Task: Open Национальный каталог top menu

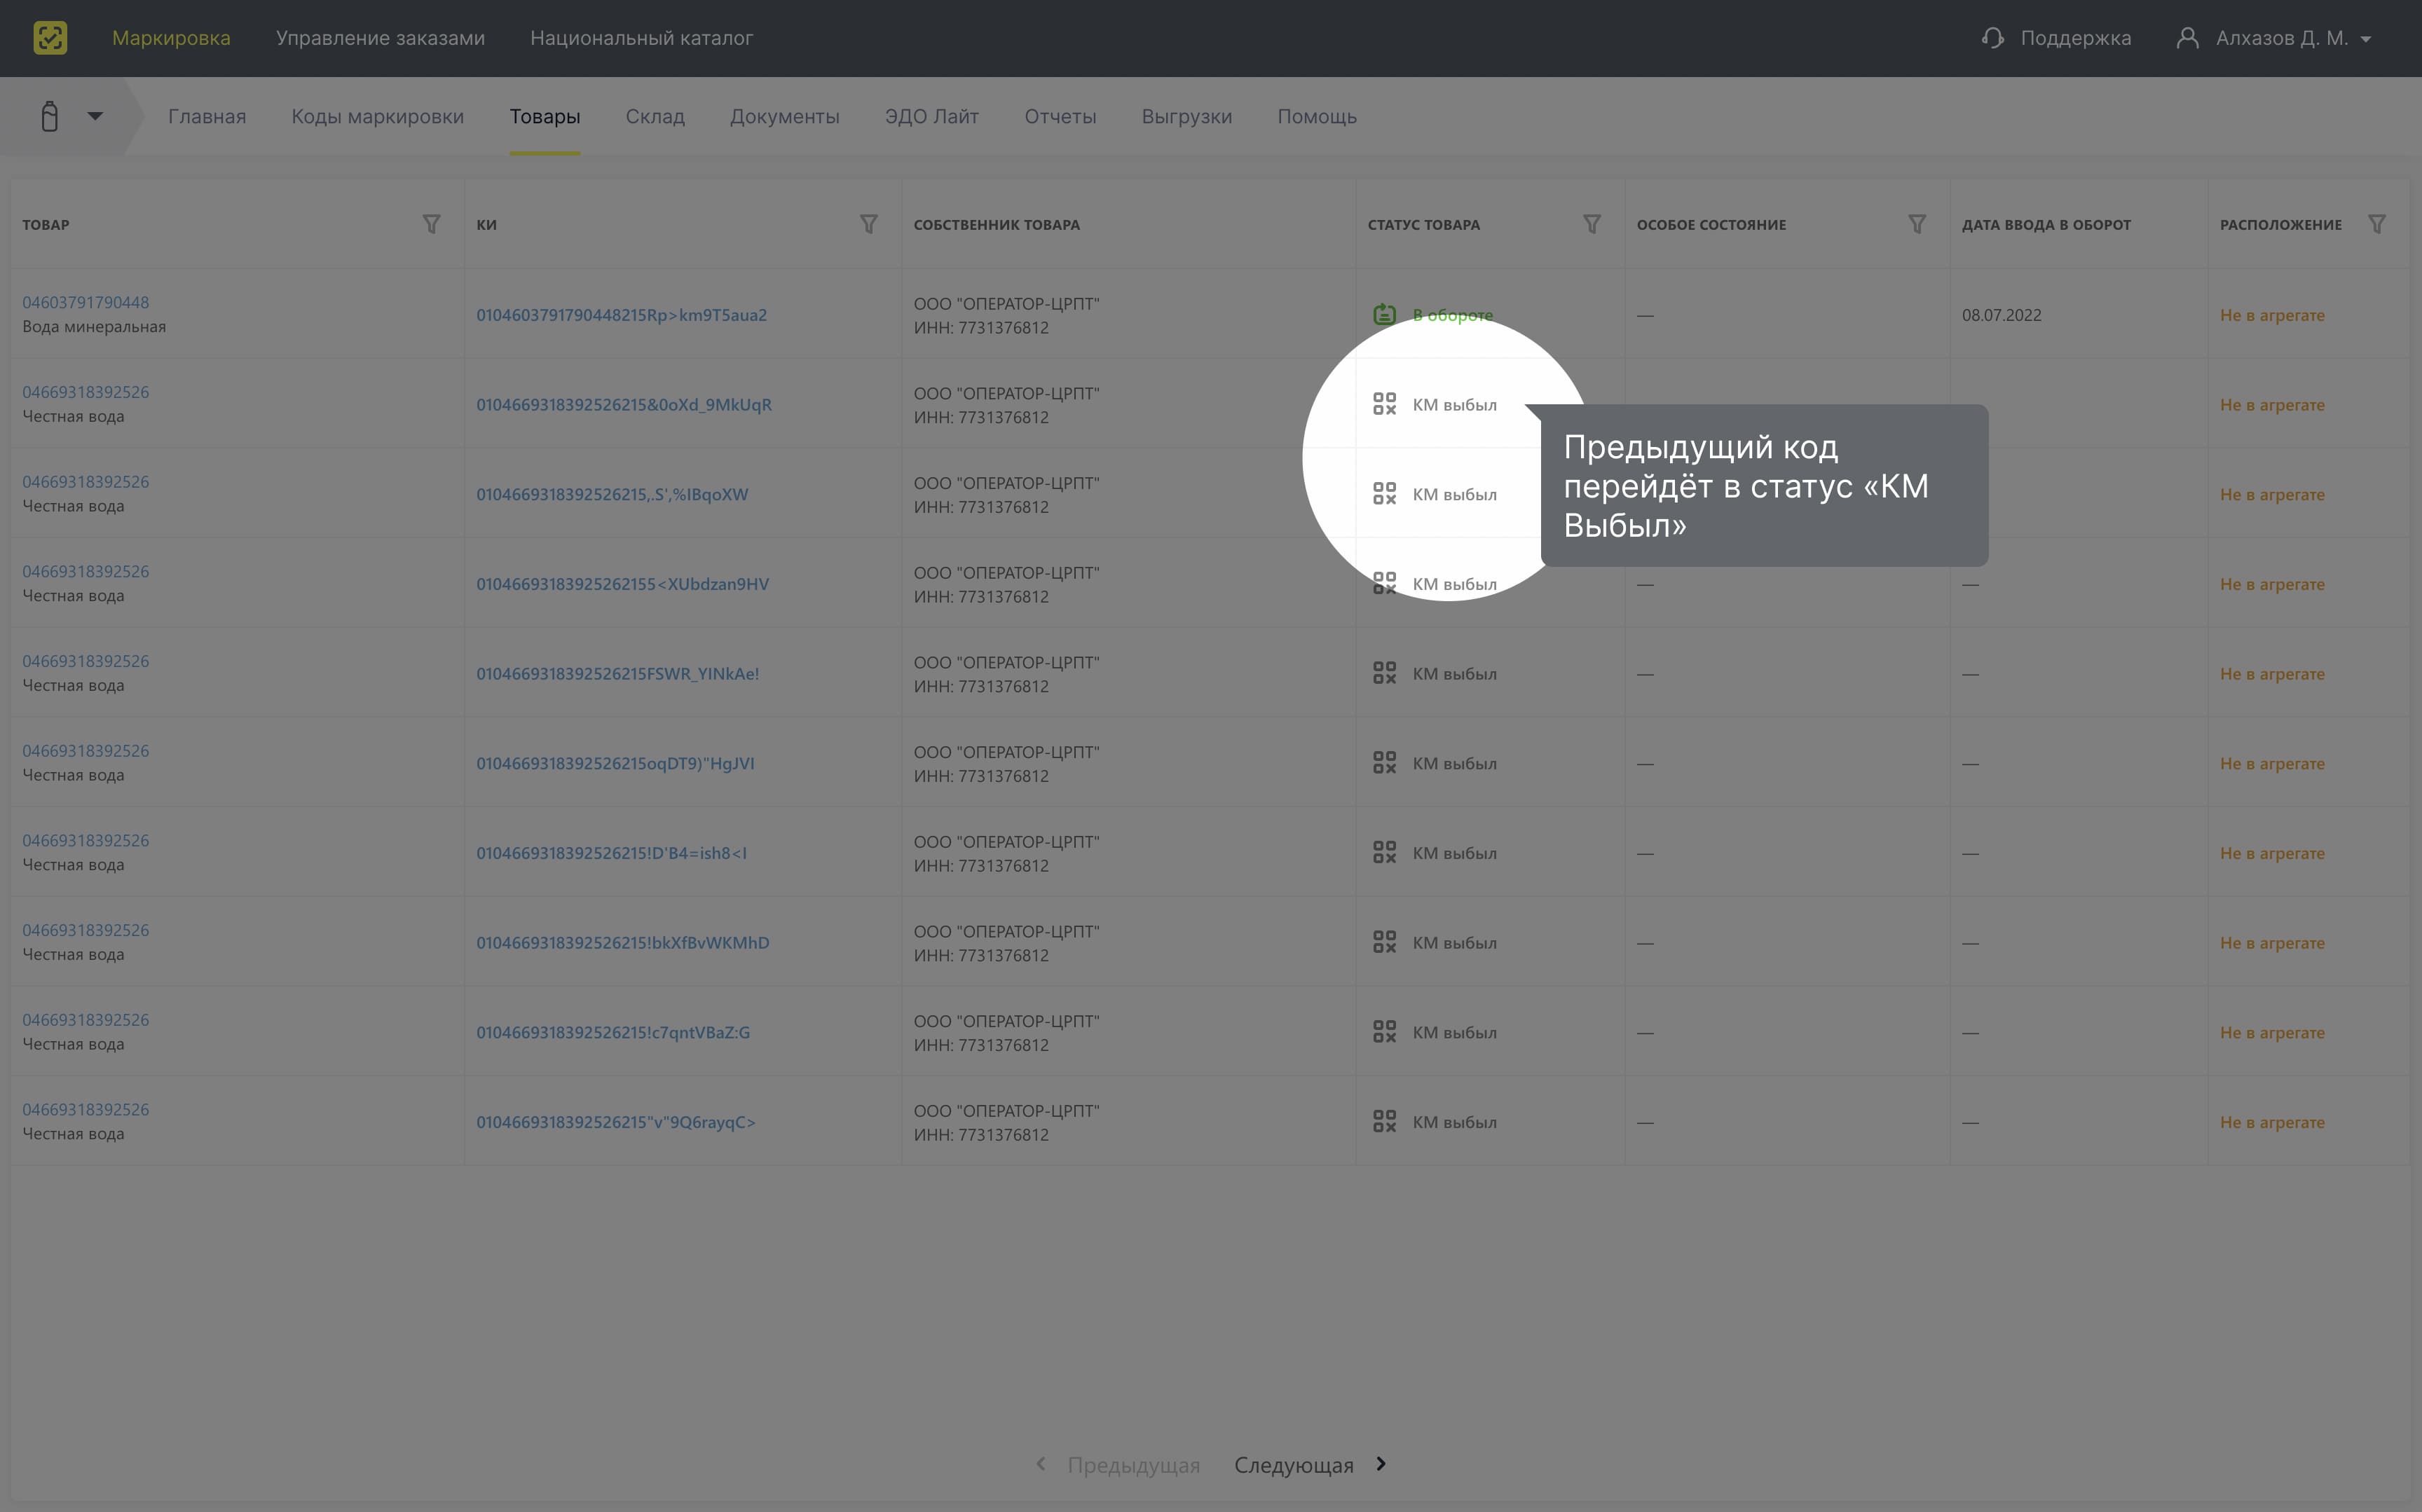Action: (641, 38)
